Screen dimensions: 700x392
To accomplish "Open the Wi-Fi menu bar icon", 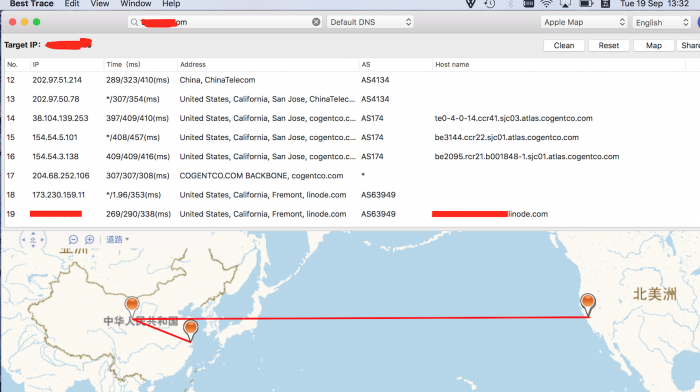I will tap(546, 4).
